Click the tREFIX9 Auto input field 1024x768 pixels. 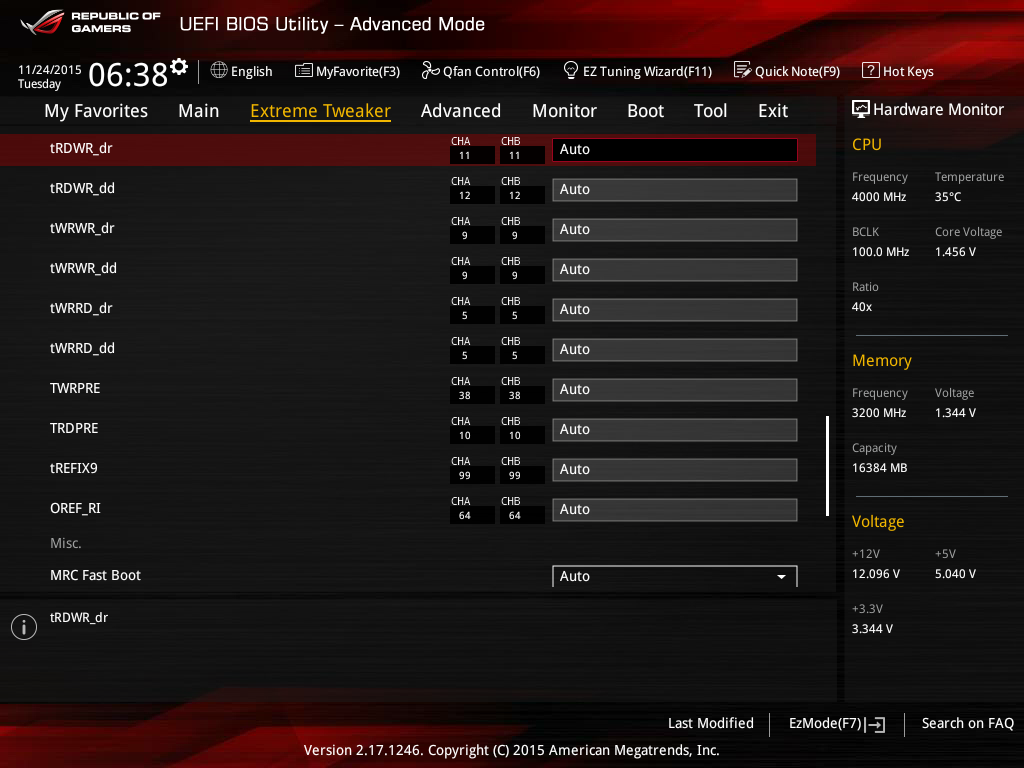[x=675, y=470]
